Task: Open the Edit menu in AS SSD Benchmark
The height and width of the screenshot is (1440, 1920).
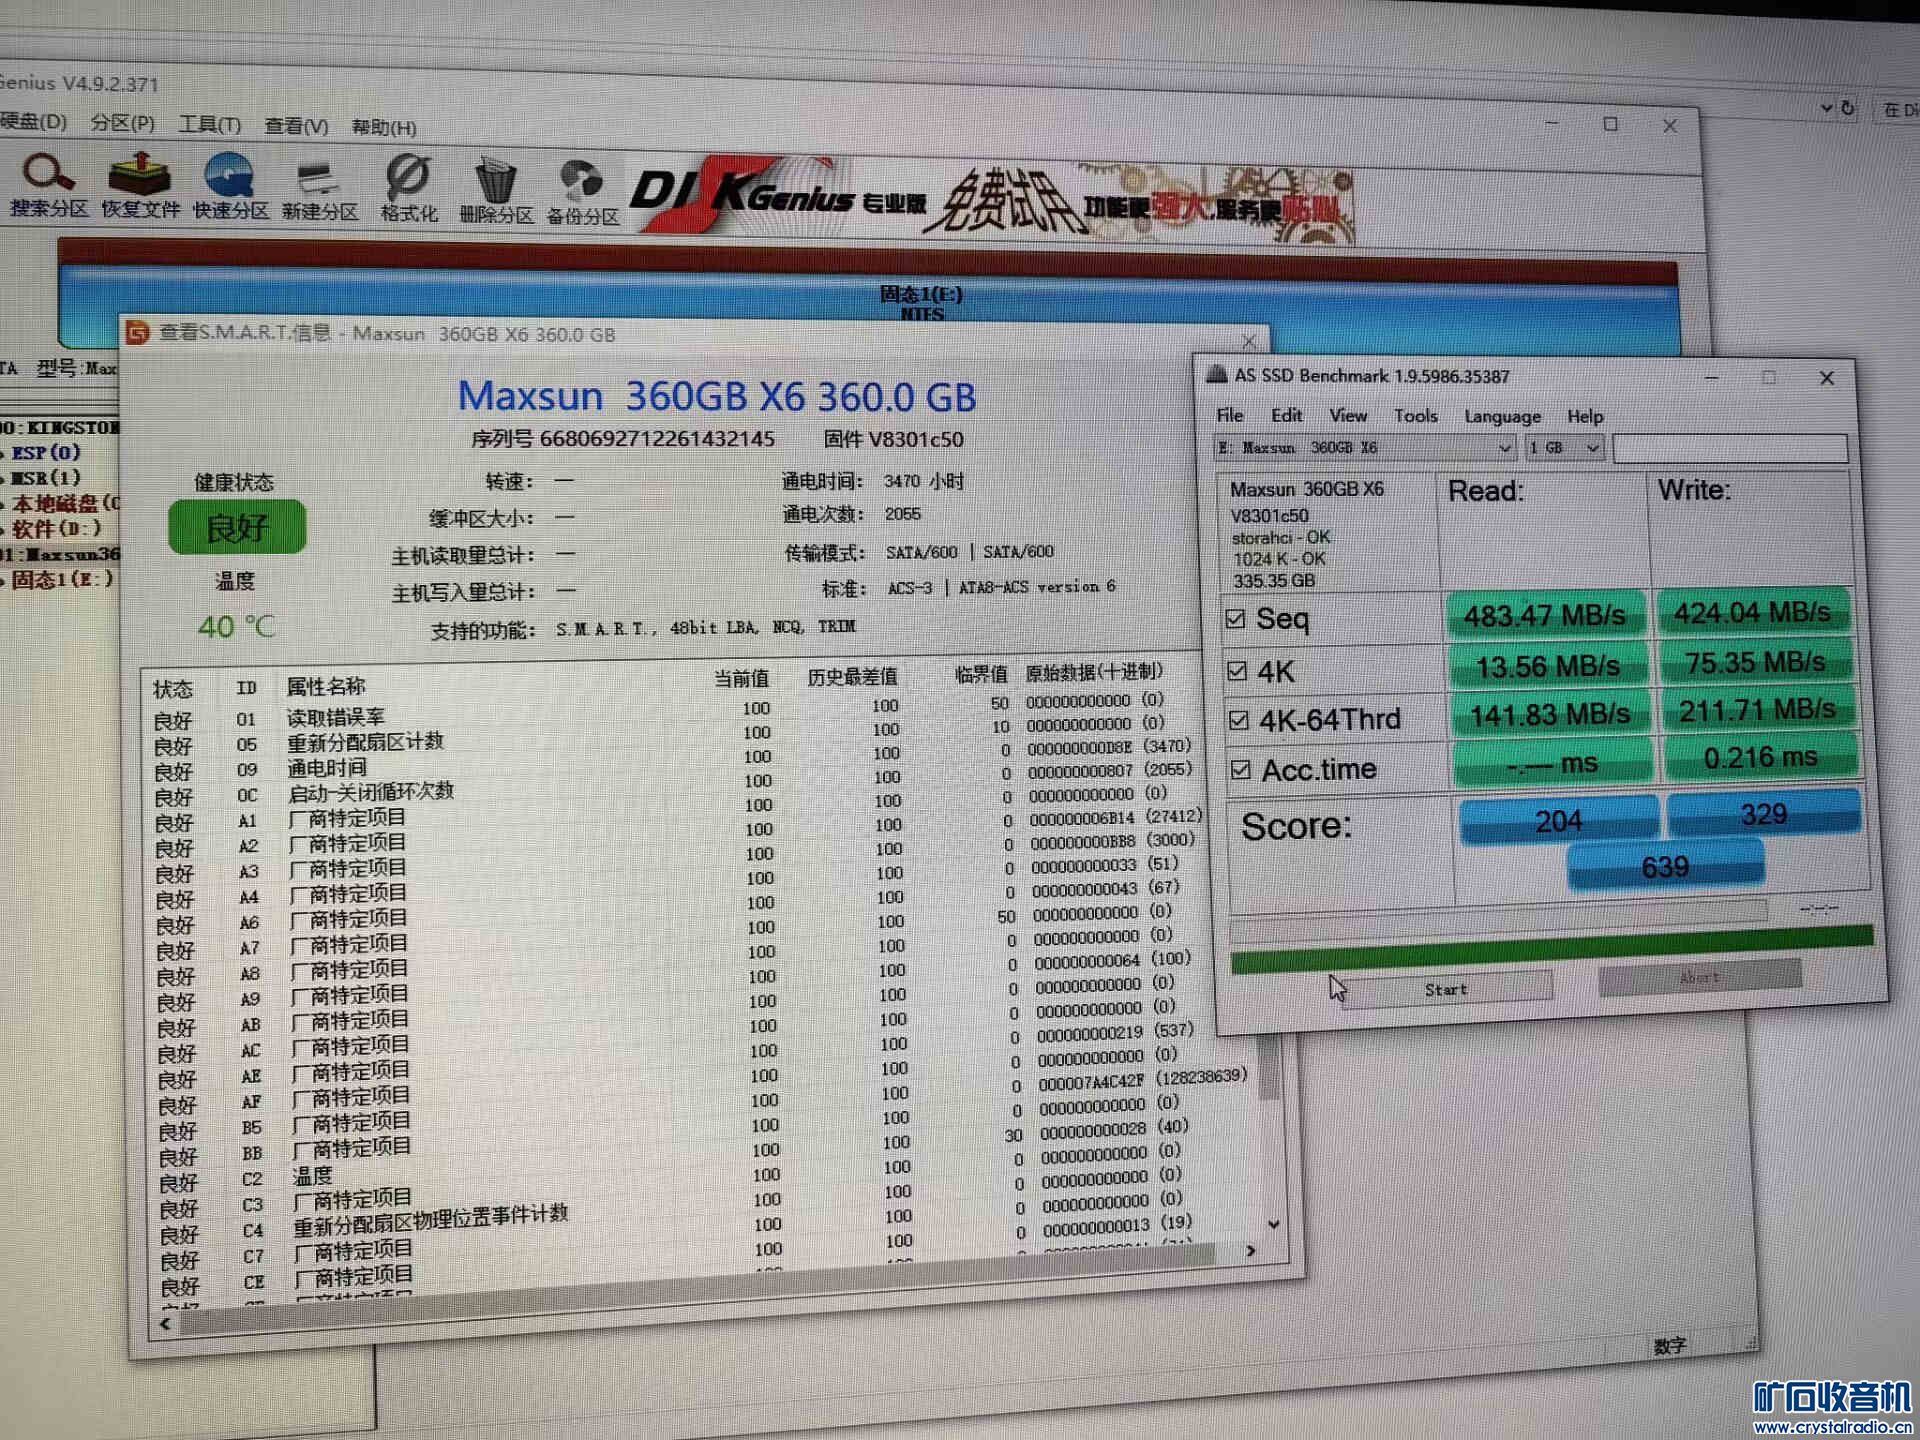Action: pyautogui.click(x=1286, y=415)
